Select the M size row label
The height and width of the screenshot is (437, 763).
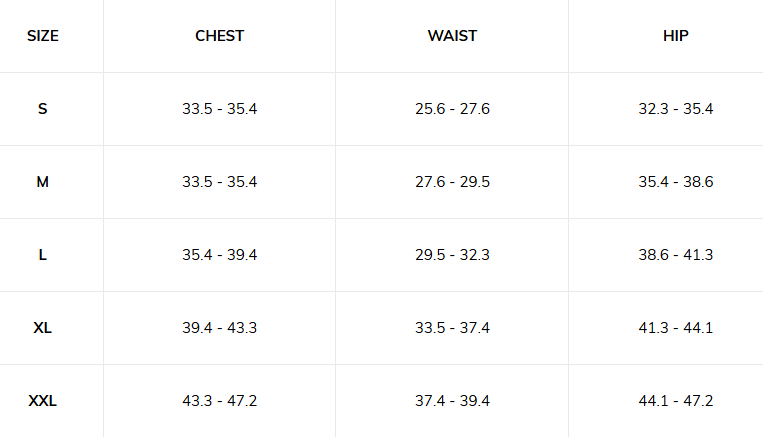42,182
